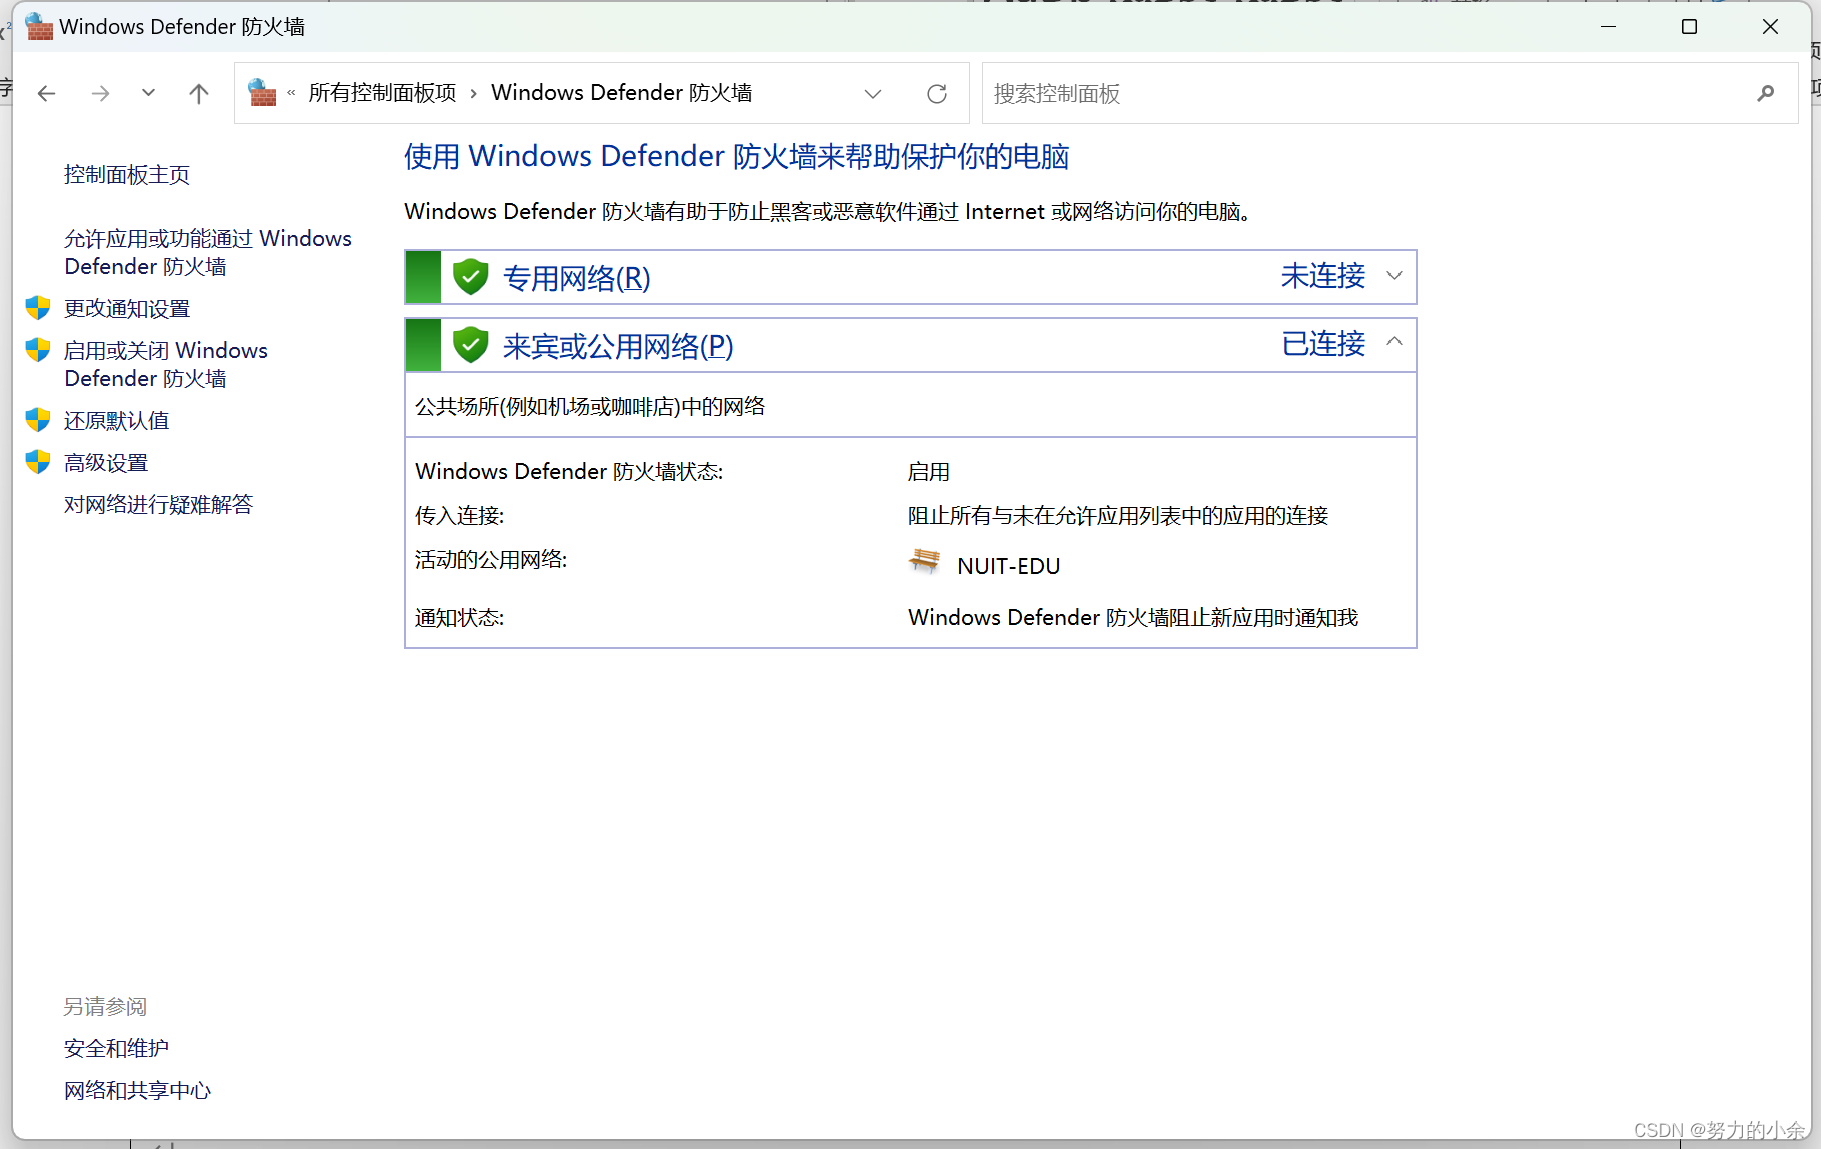Viewport: 1821px width, 1149px height.
Task: Click the 通知状态 label
Action: tap(460, 618)
